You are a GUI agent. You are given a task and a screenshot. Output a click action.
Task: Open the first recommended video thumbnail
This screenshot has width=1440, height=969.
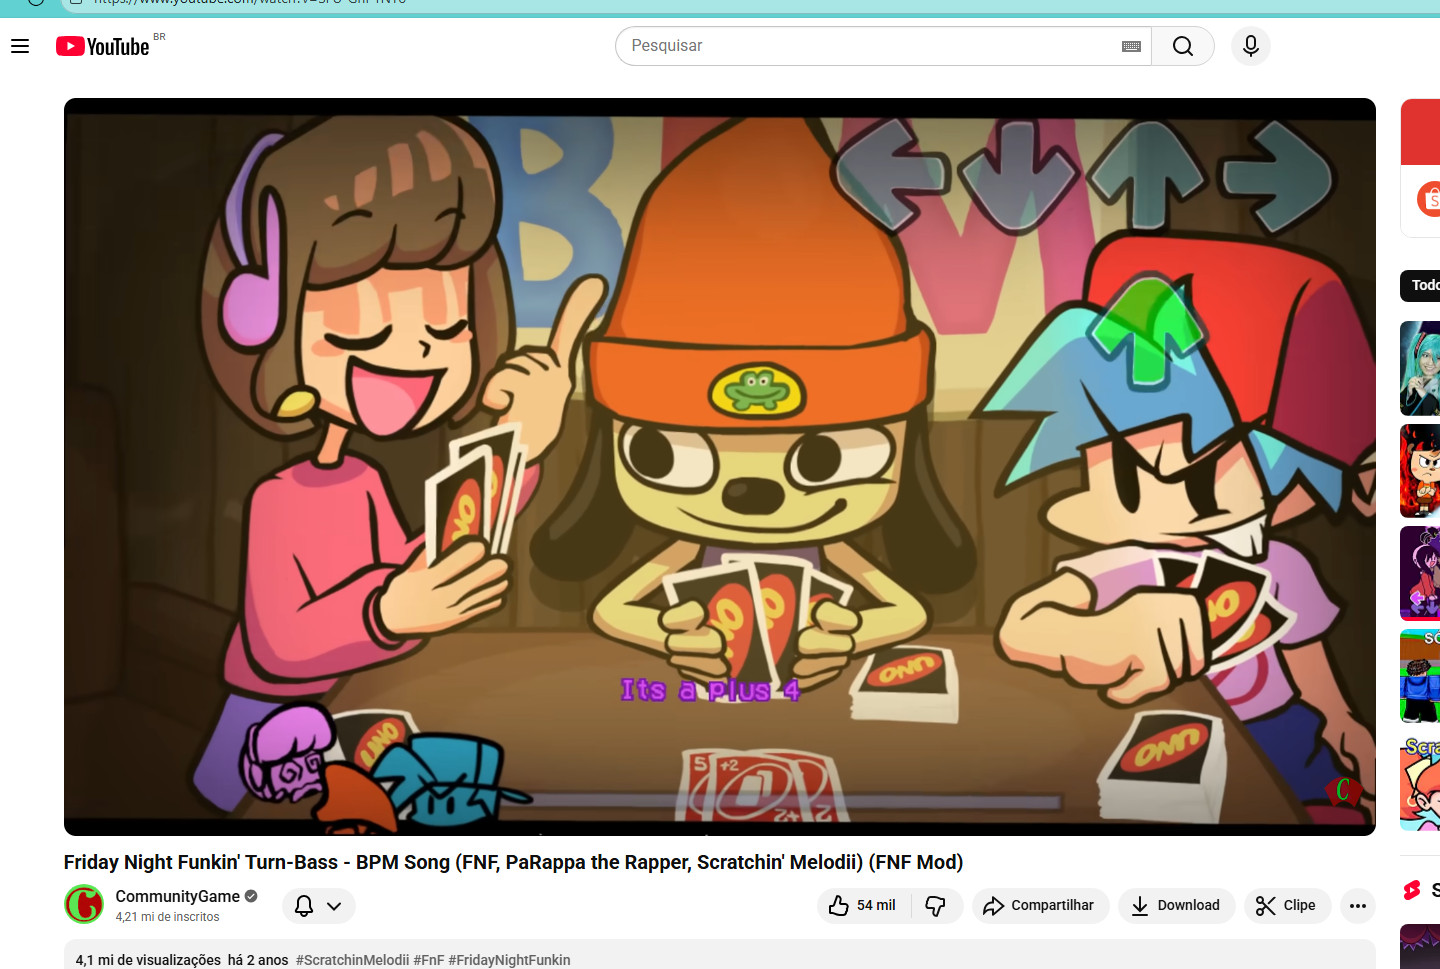point(1420,368)
